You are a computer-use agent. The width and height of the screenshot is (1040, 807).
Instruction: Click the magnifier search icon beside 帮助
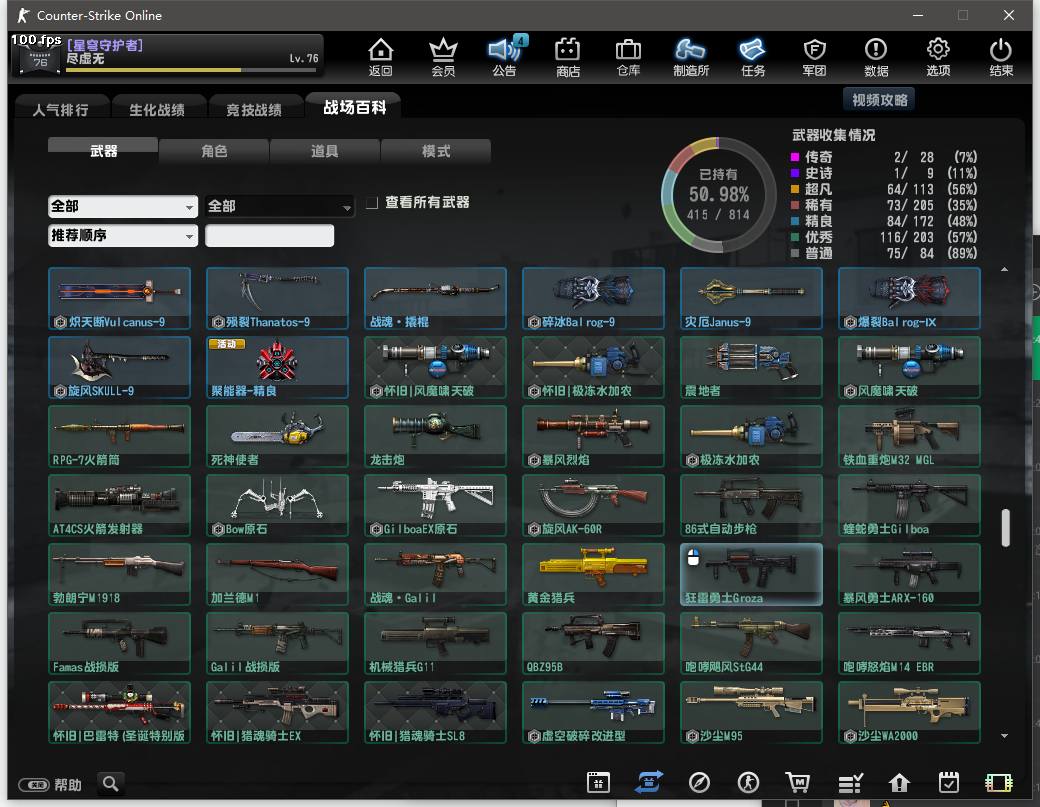click(x=111, y=784)
